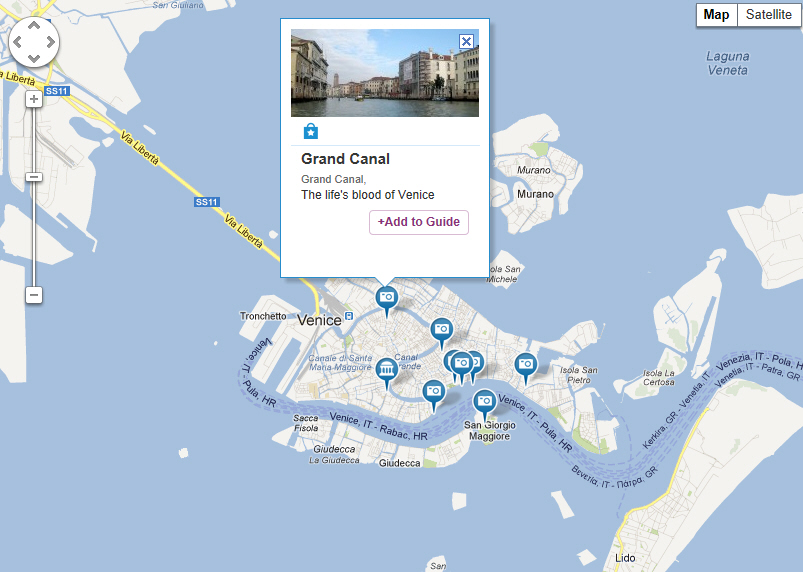The height and width of the screenshot is (572, 803).
Task: Pan the map up with the top arrow
Action: point(34,25)
